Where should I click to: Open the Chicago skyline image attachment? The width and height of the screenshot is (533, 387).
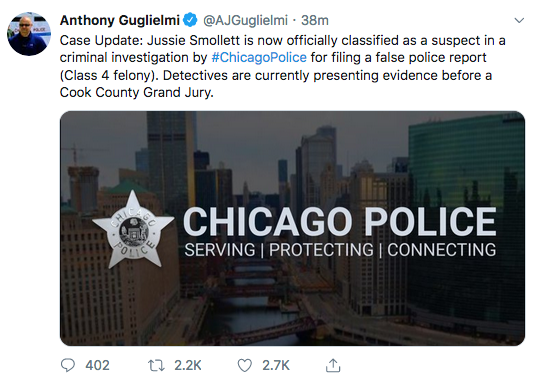pyautogui.click(x=292, y=228)
